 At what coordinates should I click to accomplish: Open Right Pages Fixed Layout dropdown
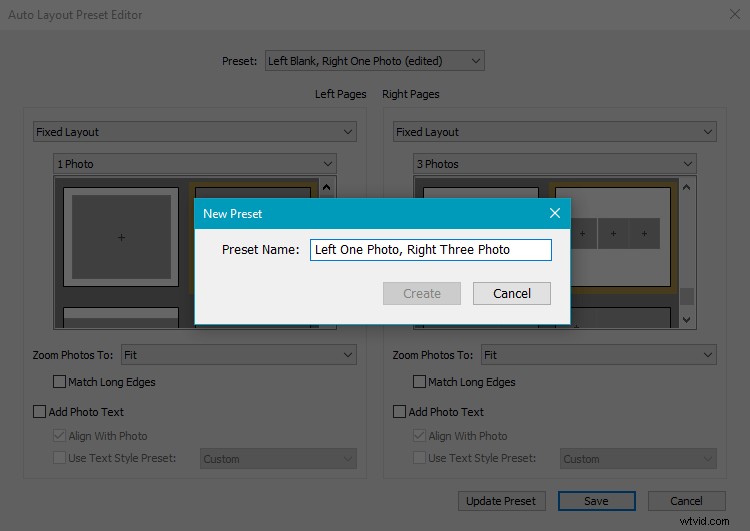[554, 132]
